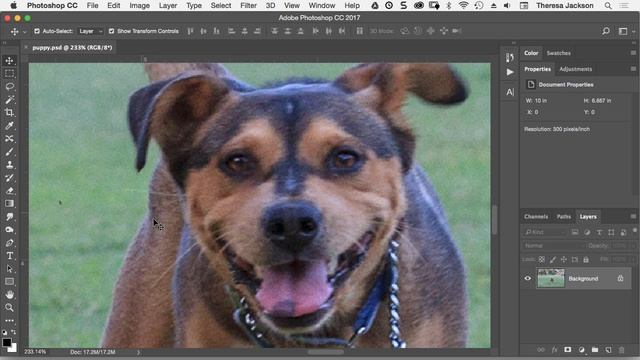Open the Edit Toolbar ellipsis
Image resolution: width=640 pixels, height=360 pixels.
click(x=9, y=321)
